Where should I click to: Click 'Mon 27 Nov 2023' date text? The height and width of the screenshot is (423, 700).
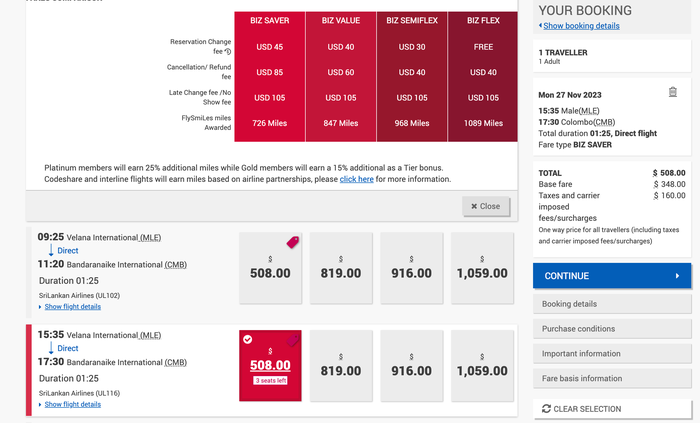(x=570, y=95)
